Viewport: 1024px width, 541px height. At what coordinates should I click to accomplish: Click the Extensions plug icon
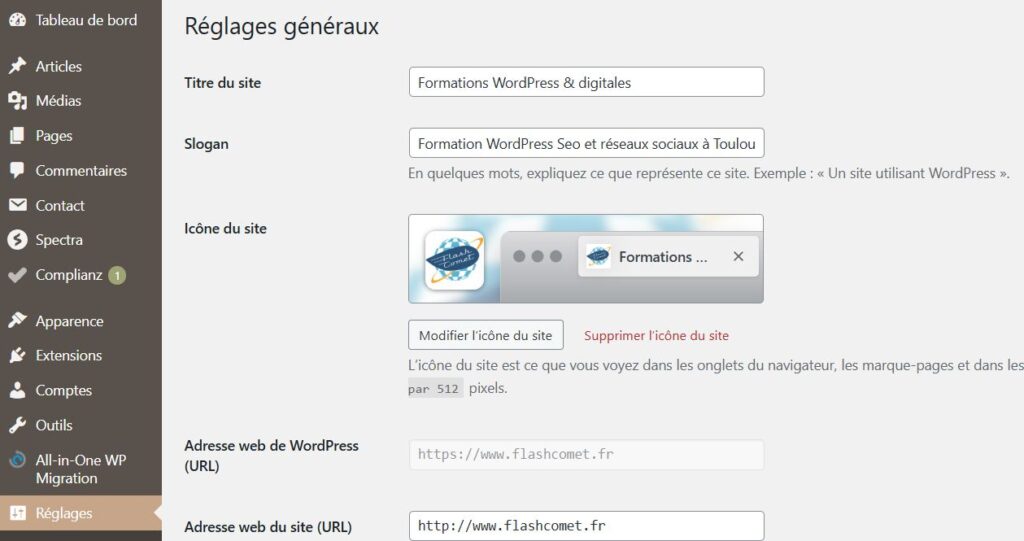pyautogui.click(x=17, y=356)
